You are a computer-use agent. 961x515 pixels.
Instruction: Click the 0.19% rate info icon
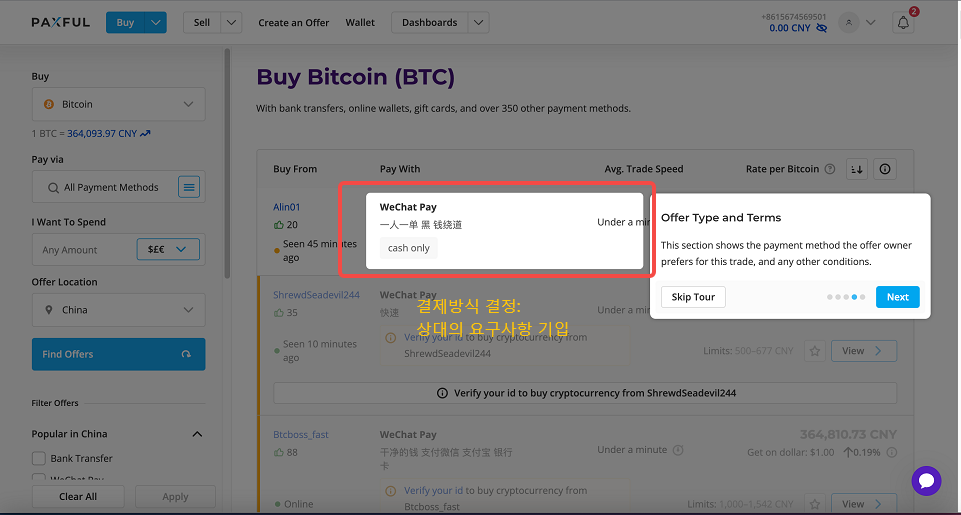(x=892, y=452)
